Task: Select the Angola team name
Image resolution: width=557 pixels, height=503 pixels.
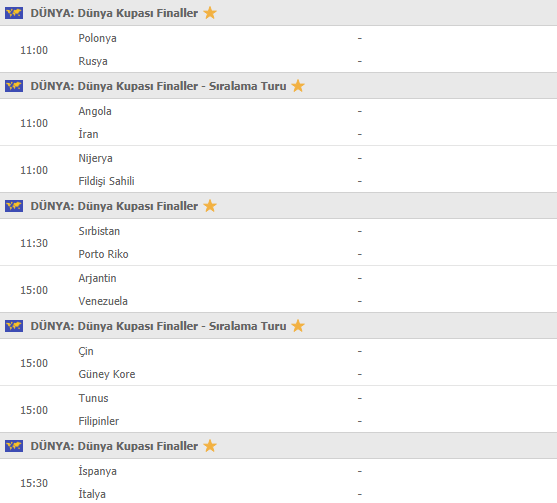Action: pyautogui.click(x=95, y=111)
